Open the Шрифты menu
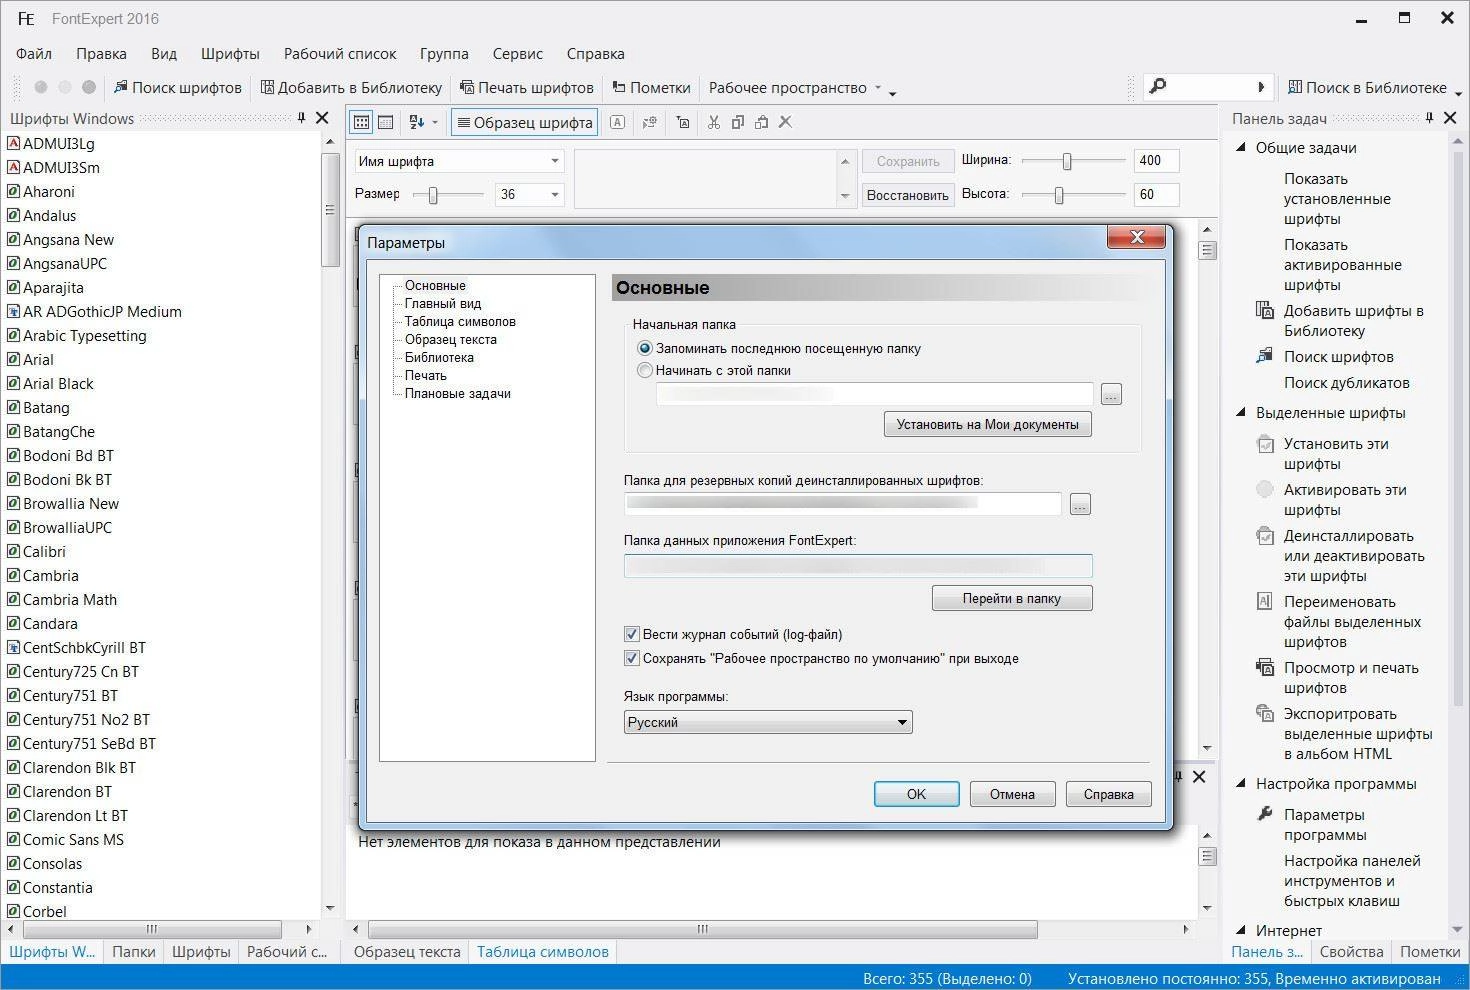The width and height of the screenshot is (1470, 990). [x=230, y=53]
